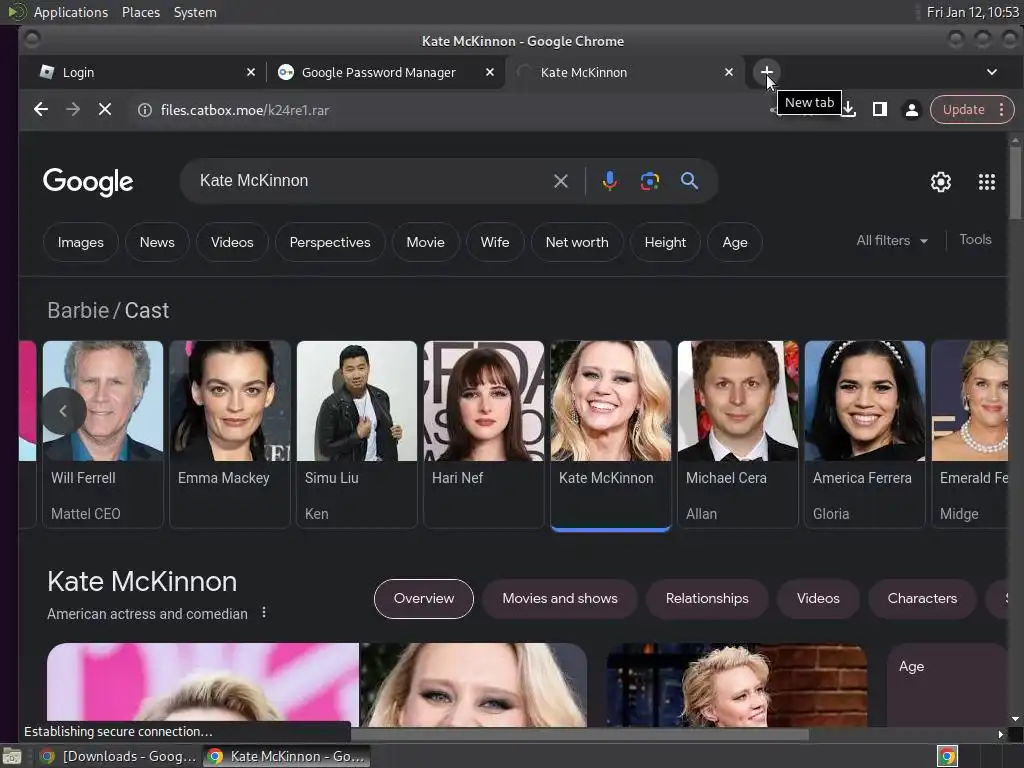Select the Relationships tab
1024x768 pixels.
707,598
